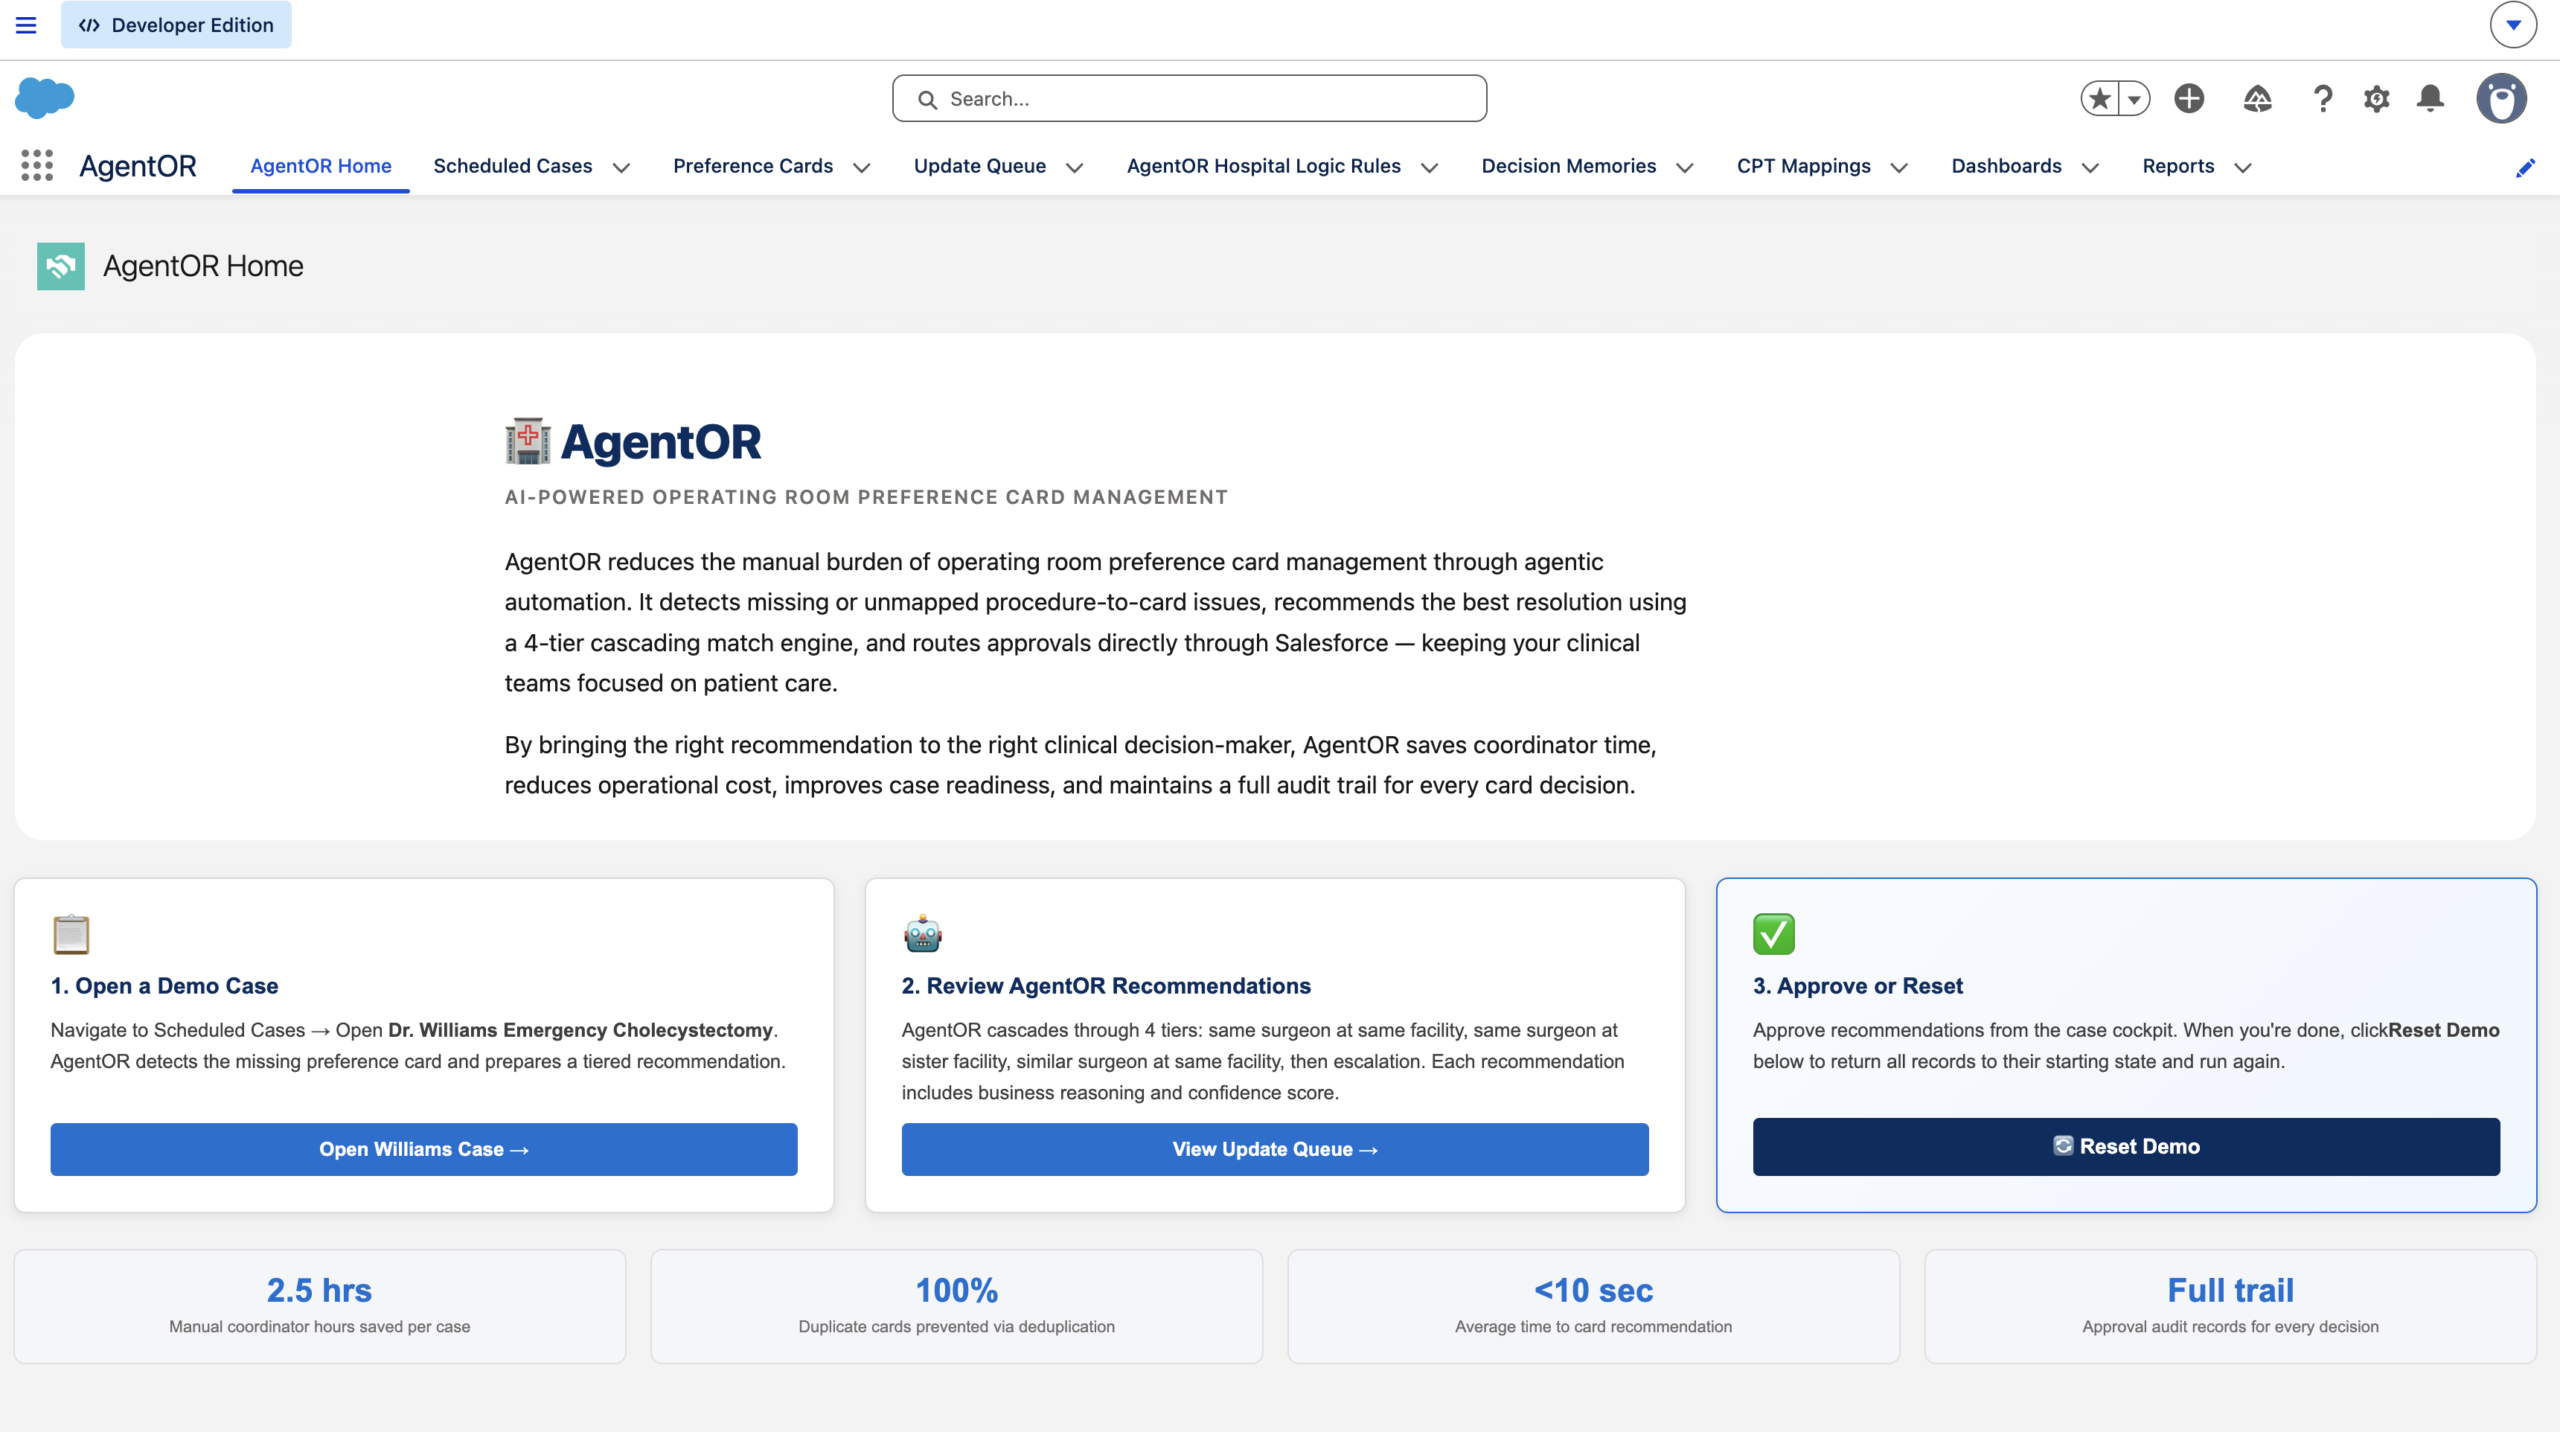This screenshot has width=2560, height=1432.
Task: Click the Open Williams Case button
Action: (424, 1149)
